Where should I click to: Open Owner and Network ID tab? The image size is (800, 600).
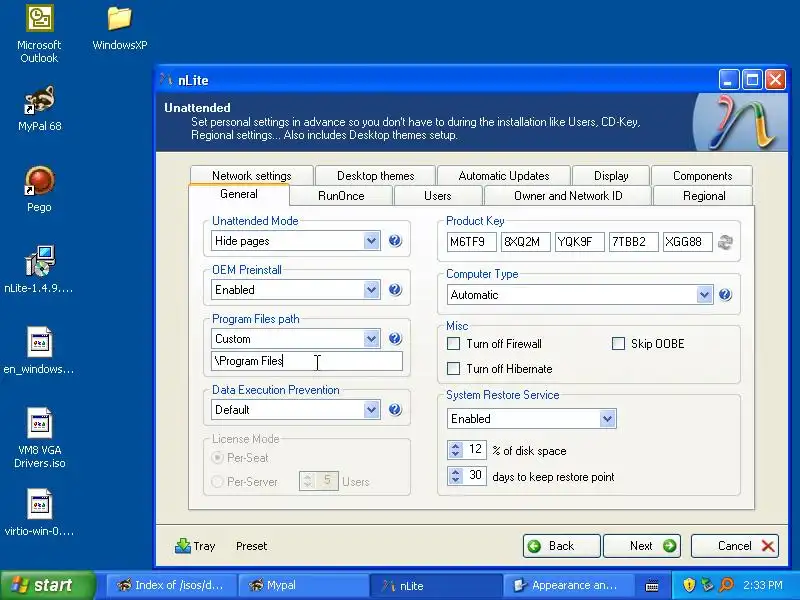click(568, 196)
